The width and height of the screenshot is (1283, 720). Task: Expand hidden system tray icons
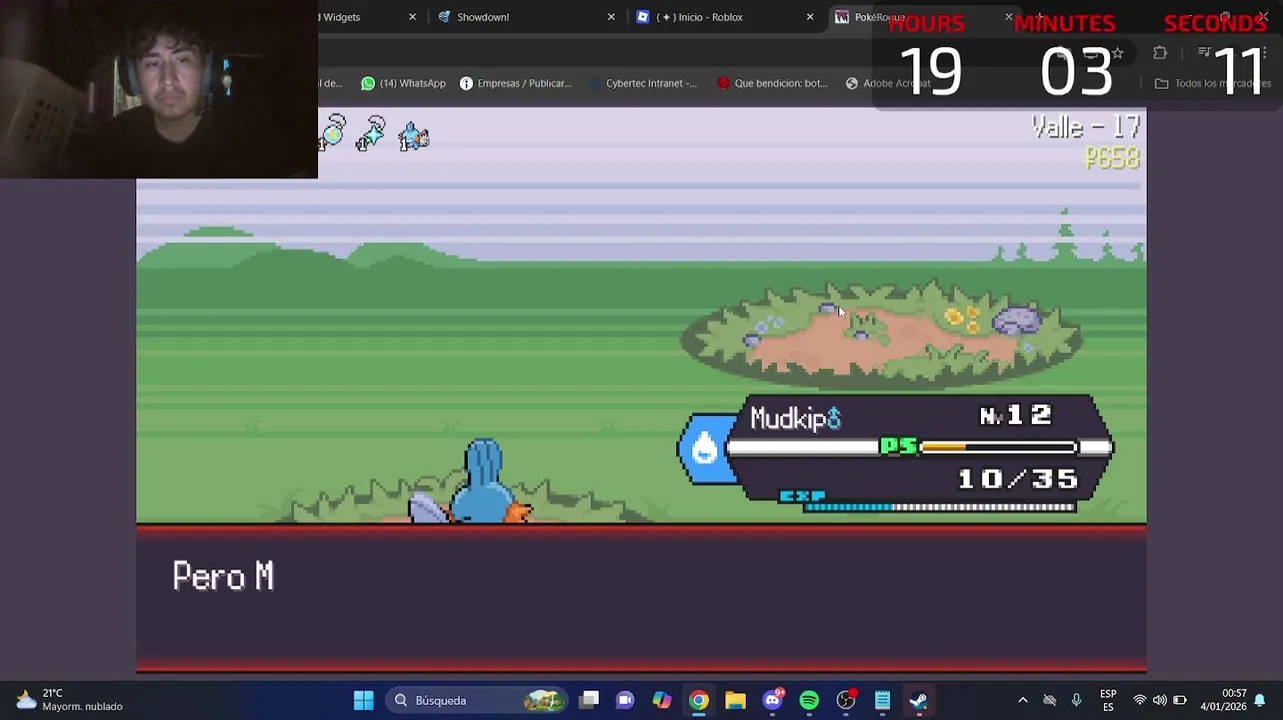coord(1022,700)
